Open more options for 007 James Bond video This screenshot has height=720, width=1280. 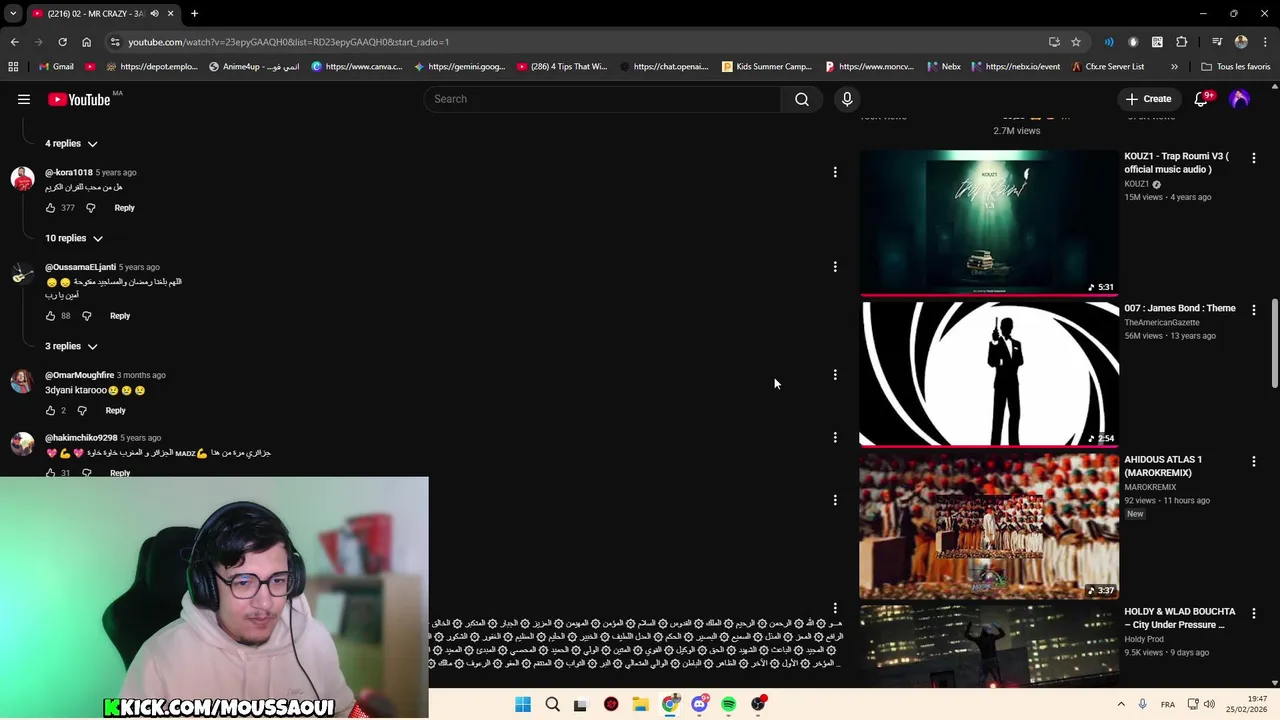tap(1254, 310)
